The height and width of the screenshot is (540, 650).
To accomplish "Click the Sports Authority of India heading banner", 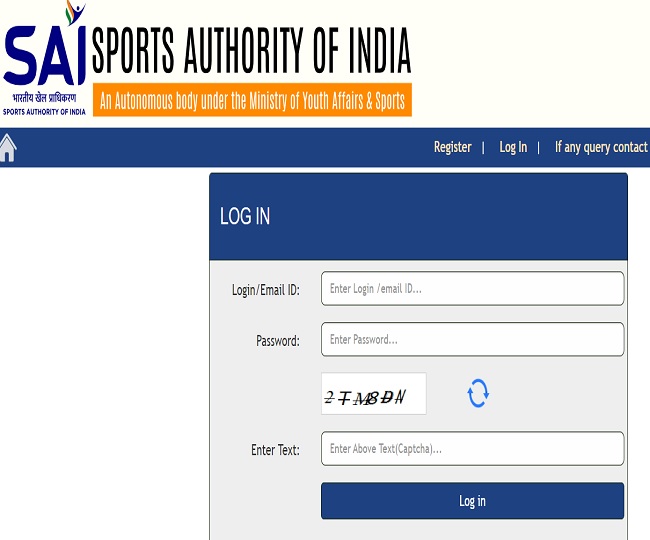I will (x=251, y=50).
